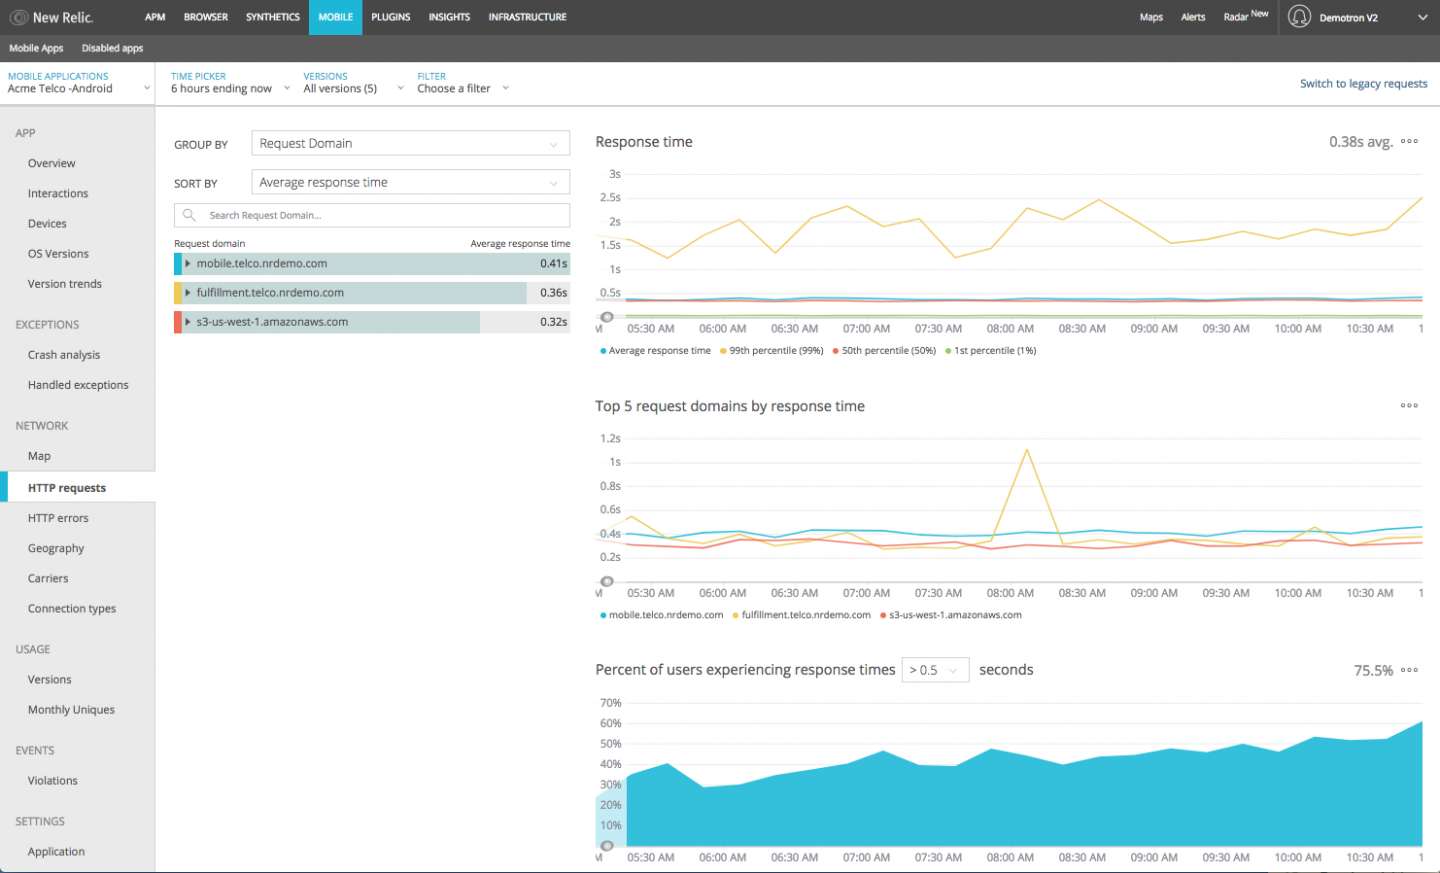1440x873 pixels.
Task: Open Top 5 request domains chart options dots
Action: [x=1409, y=406]
